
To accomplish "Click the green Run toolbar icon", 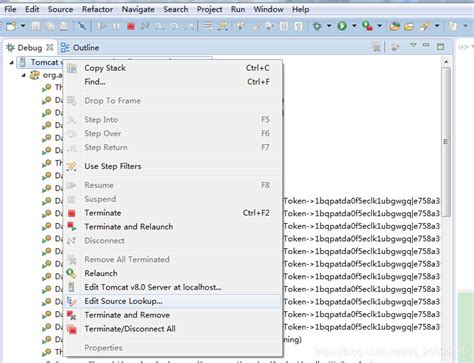I will pyautogui.click(x=342, y=26).
